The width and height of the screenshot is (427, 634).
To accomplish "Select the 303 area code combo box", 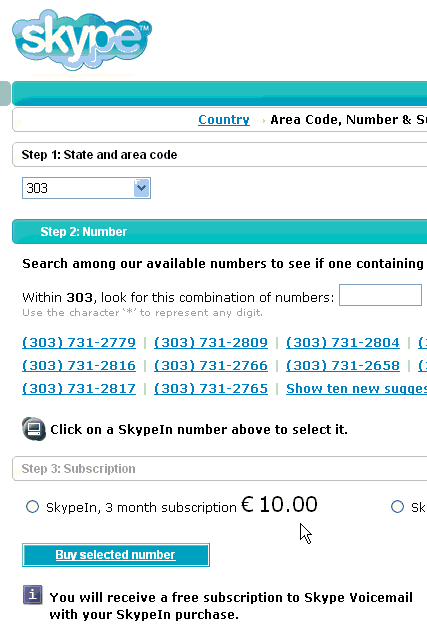I will (x=87, y=188).
